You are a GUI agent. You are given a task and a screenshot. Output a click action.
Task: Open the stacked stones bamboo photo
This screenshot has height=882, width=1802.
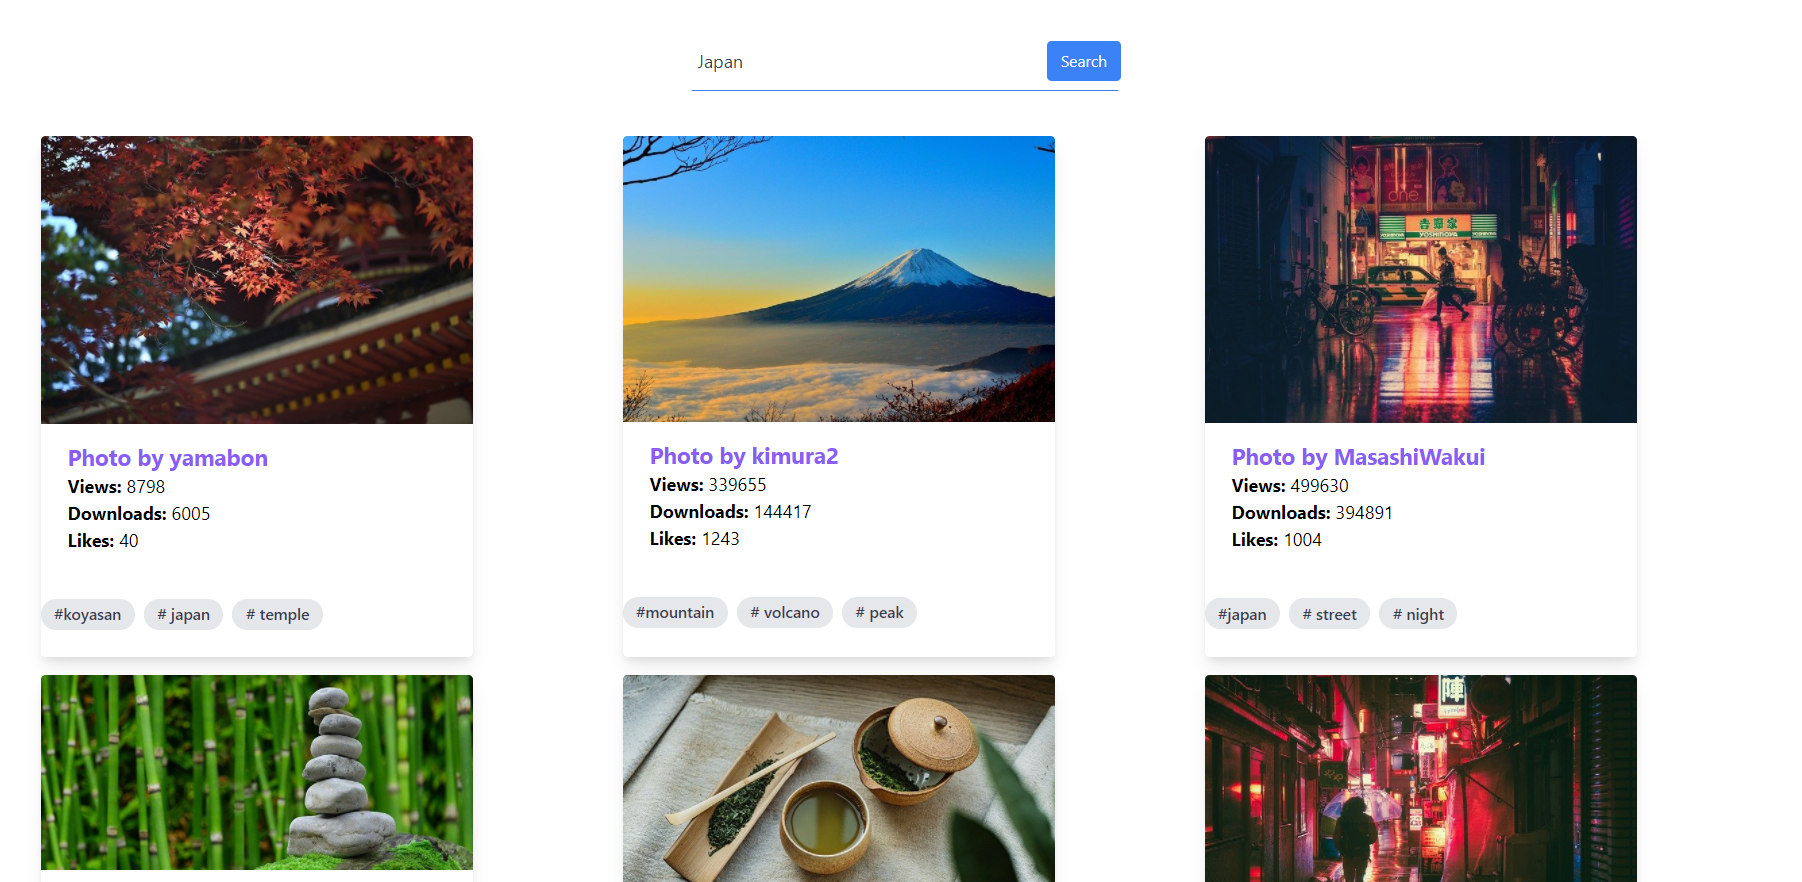tap(257, 772)
